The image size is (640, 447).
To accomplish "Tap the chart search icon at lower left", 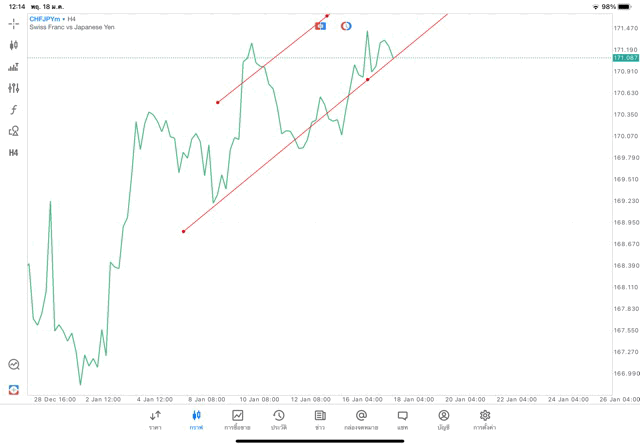I will 14,365.
